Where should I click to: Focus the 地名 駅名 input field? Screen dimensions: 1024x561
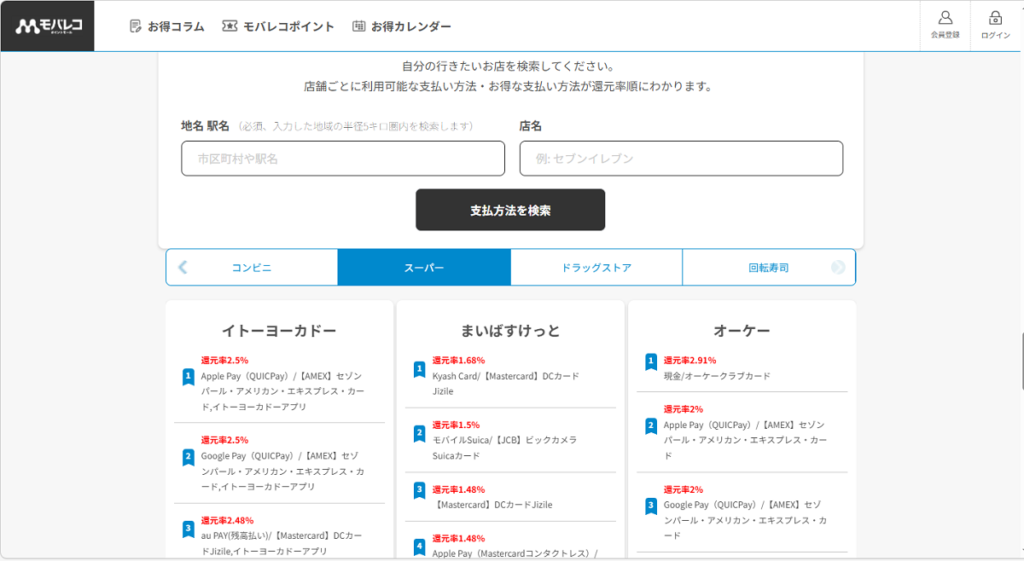(343, 158)
